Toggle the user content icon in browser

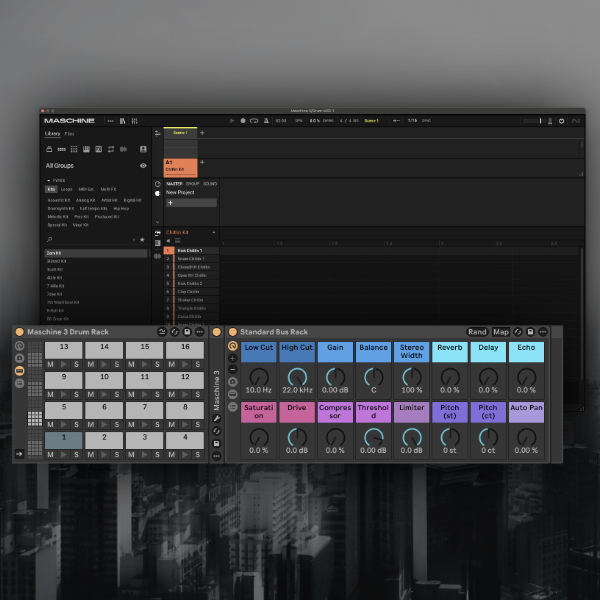click(x=143, y=149)
